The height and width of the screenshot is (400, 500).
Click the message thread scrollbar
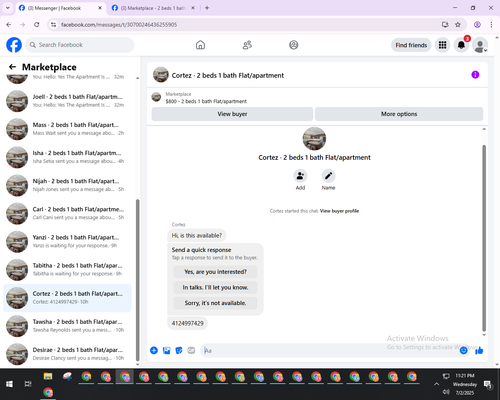[484, 238]
